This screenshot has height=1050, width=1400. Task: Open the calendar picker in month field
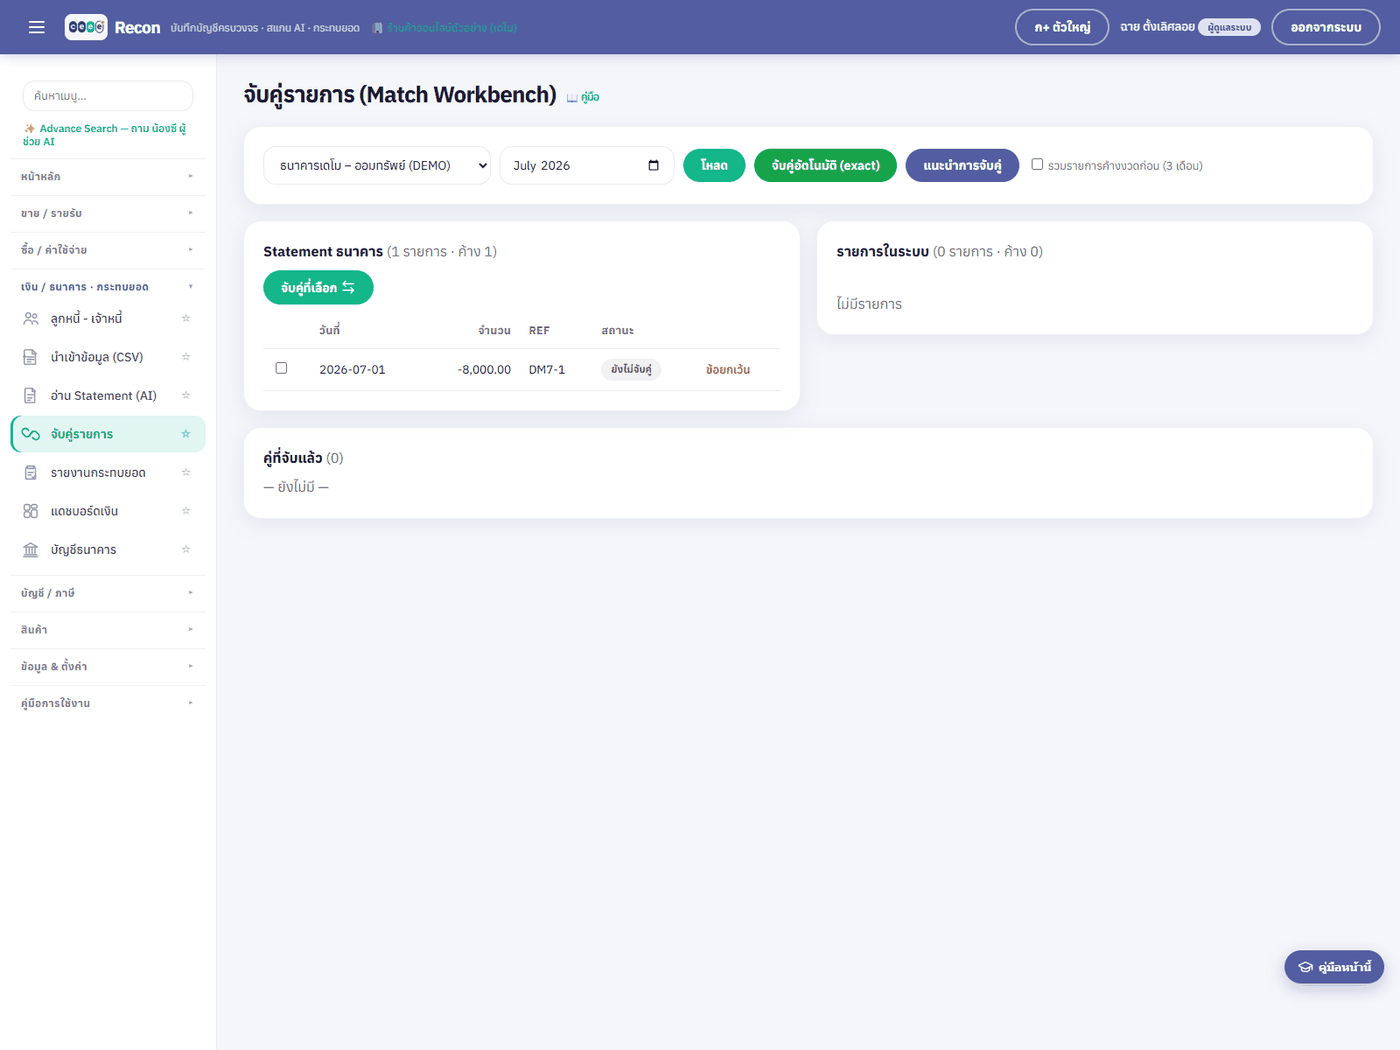click(654, 166)
